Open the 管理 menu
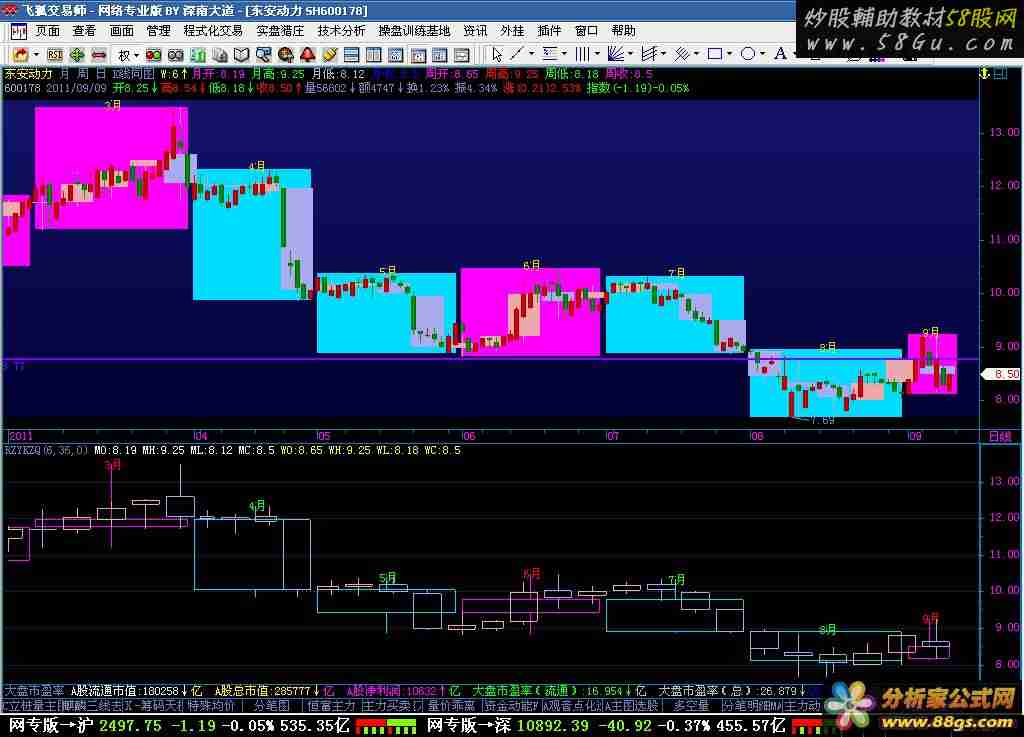1024x737 pixels. pos(158,31)
